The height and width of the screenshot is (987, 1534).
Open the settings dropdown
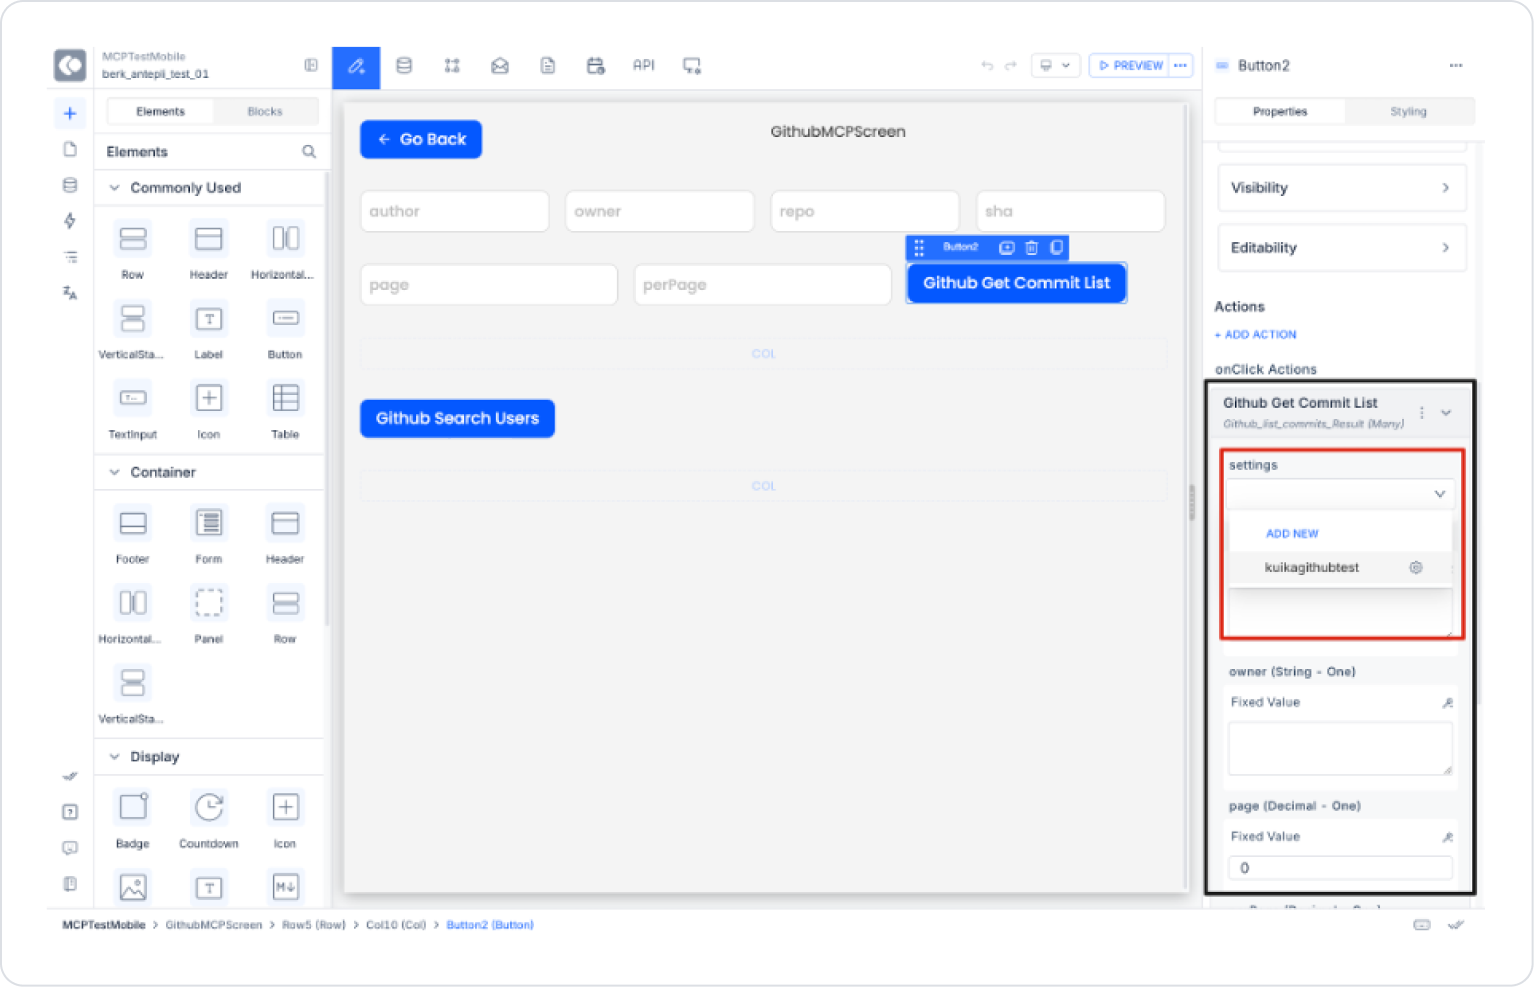click(1340, 494)
